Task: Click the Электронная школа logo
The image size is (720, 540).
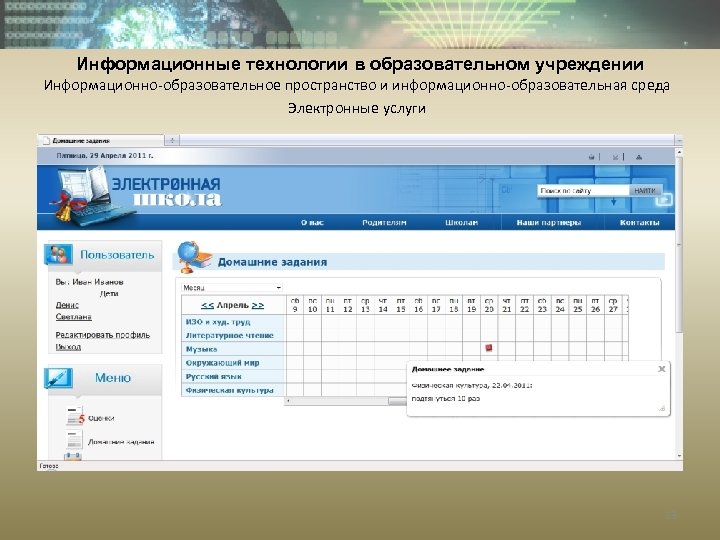Action: pos(138,197)
